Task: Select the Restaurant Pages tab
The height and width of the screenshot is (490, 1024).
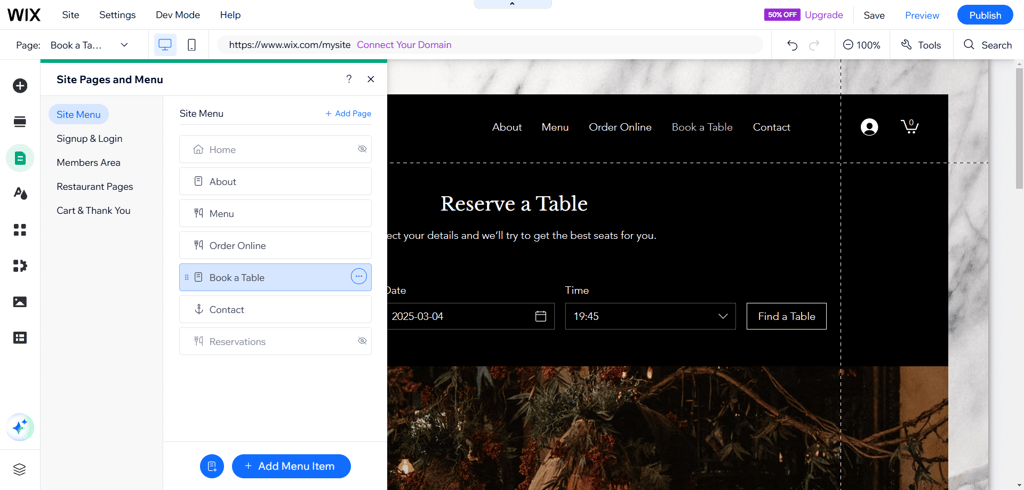Action: (95, 186)
